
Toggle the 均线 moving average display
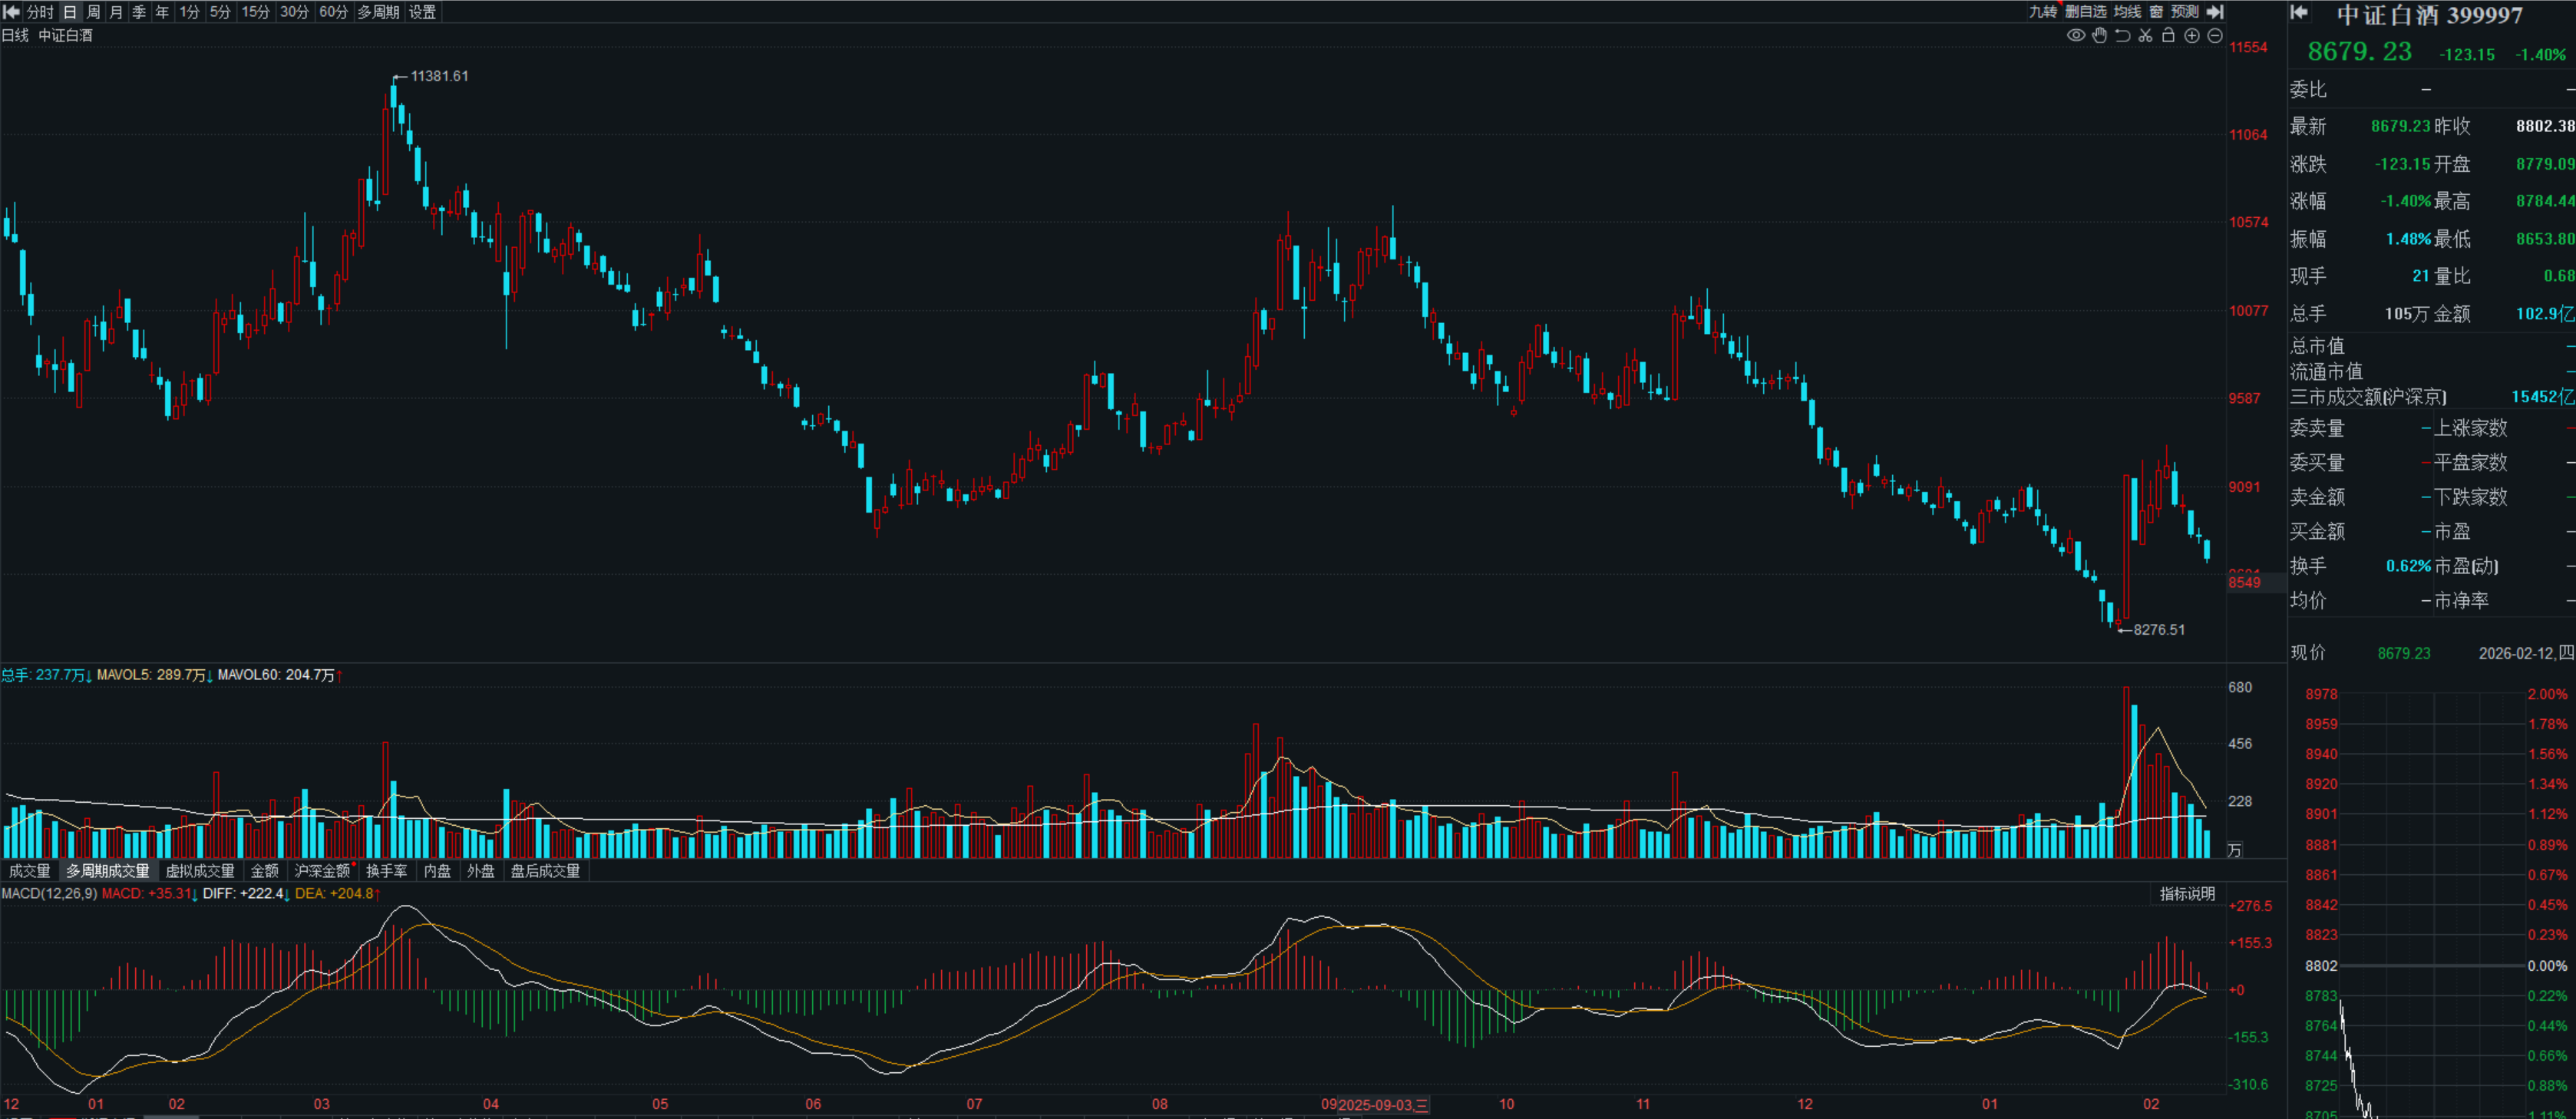[x=2127, y=12]
